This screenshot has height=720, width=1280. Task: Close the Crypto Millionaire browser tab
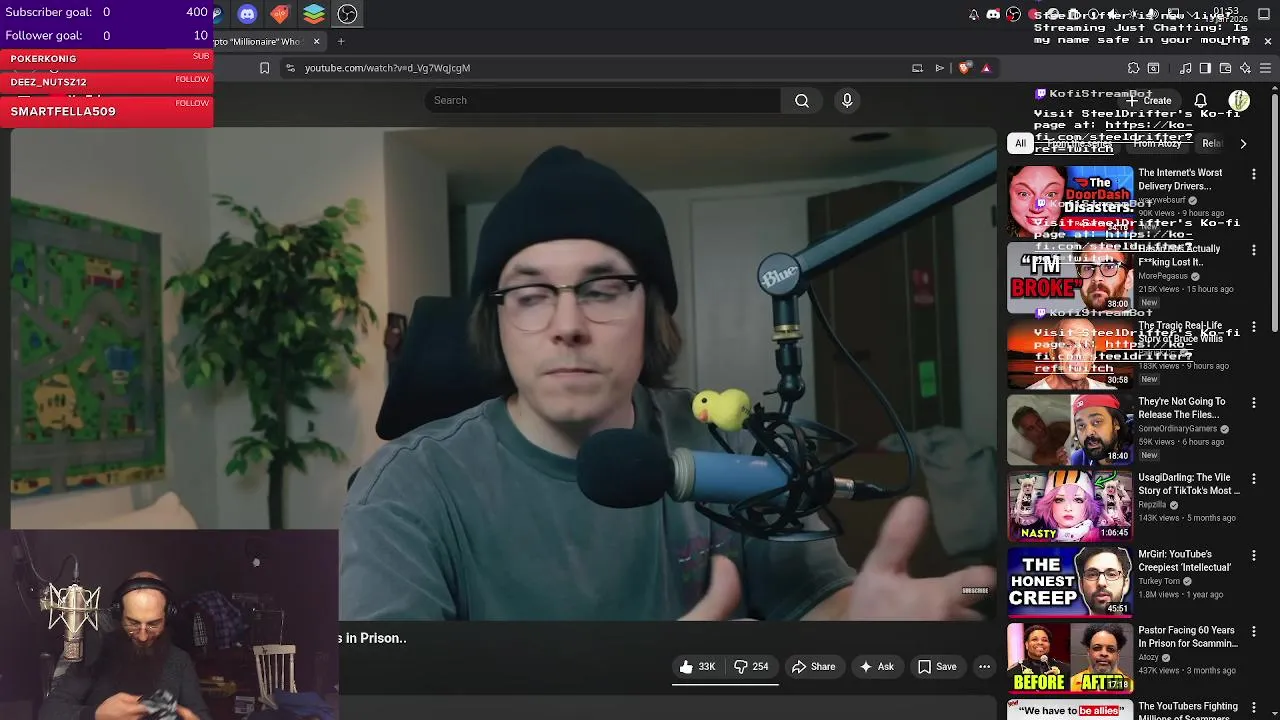[316, 41]
